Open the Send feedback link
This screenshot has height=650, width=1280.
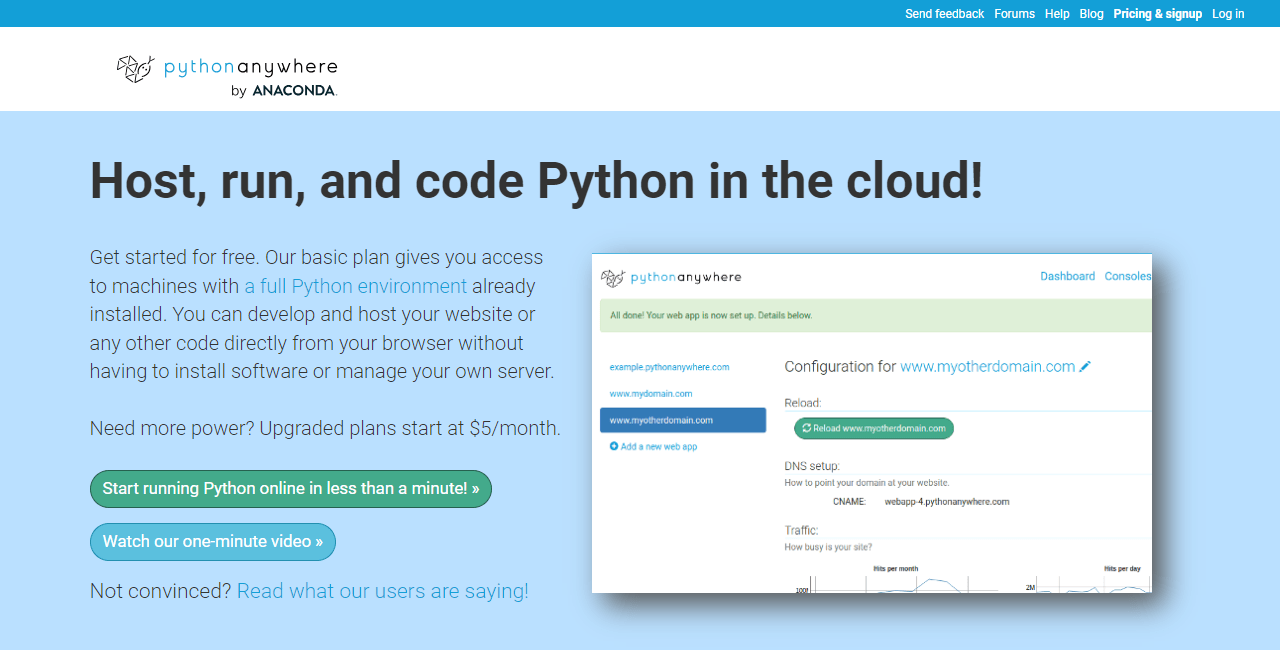tap(944, 14)
